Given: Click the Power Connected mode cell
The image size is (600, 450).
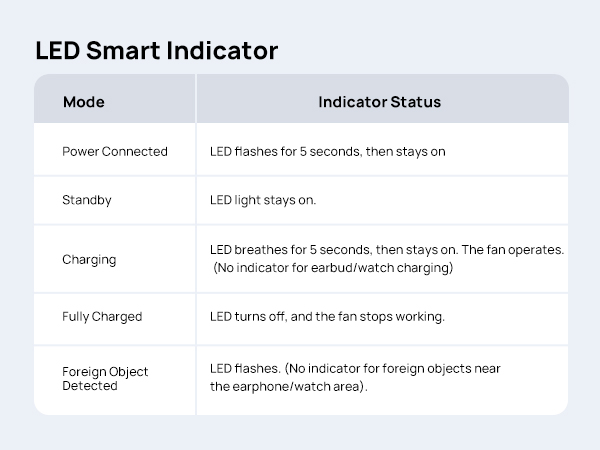Looking at the screenshot, I should click(x=115, y=152).
